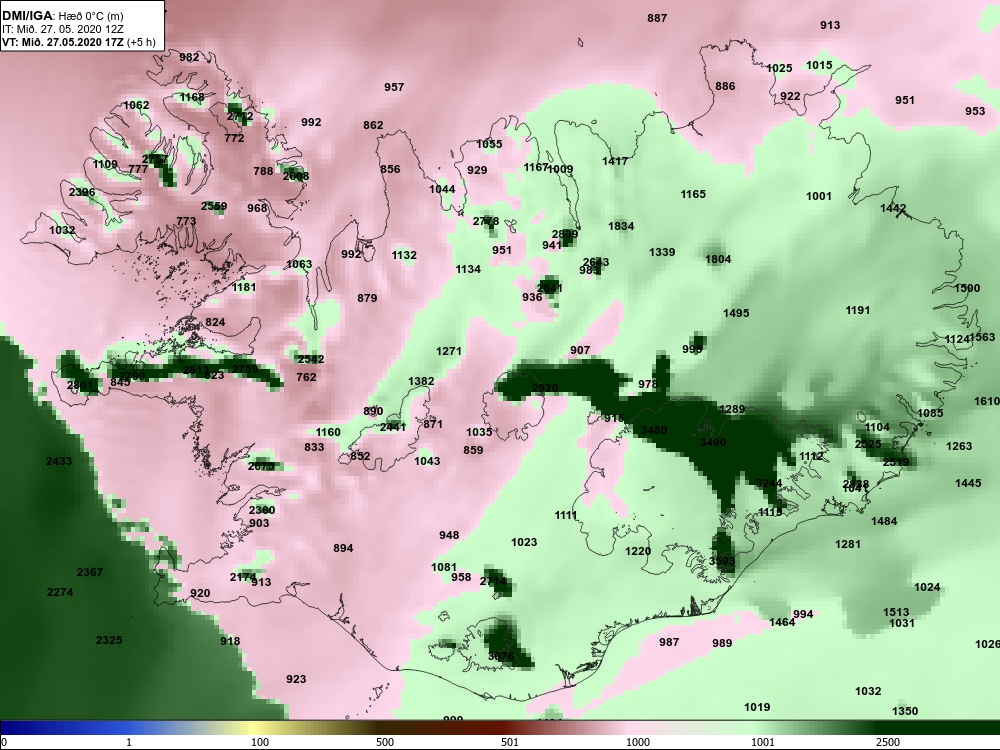The image size is (1000, 750).
Task: Click the map value 1191
Action: click(x=858, y=310)
